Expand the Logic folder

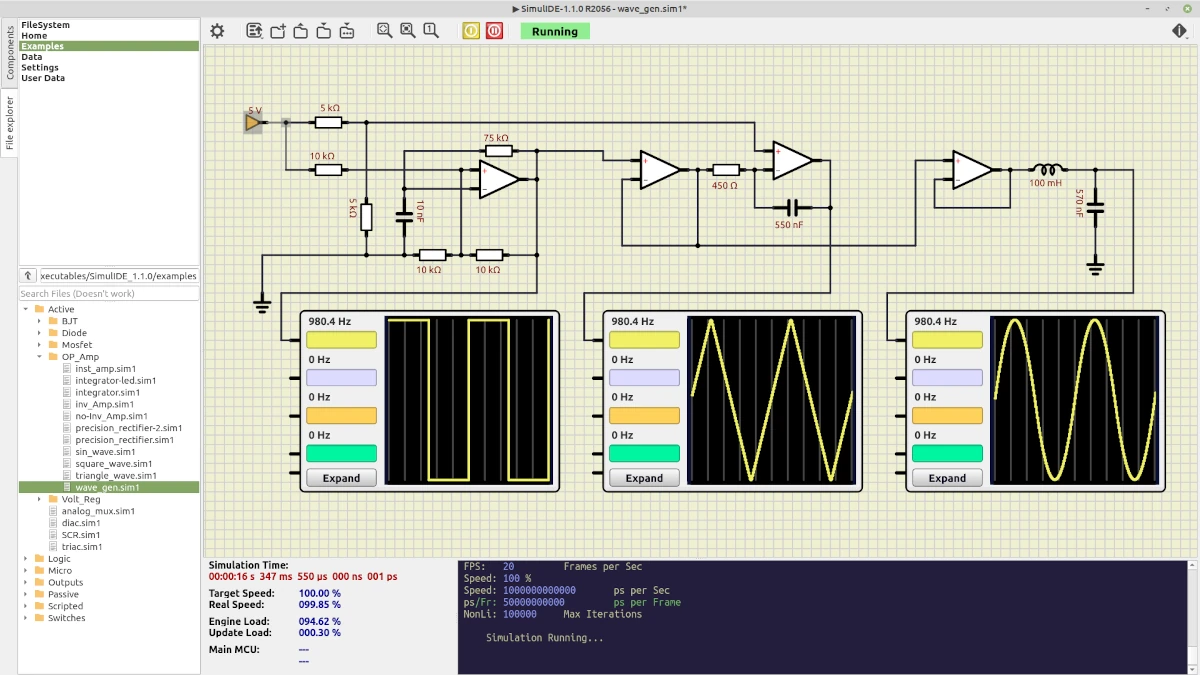26,559
